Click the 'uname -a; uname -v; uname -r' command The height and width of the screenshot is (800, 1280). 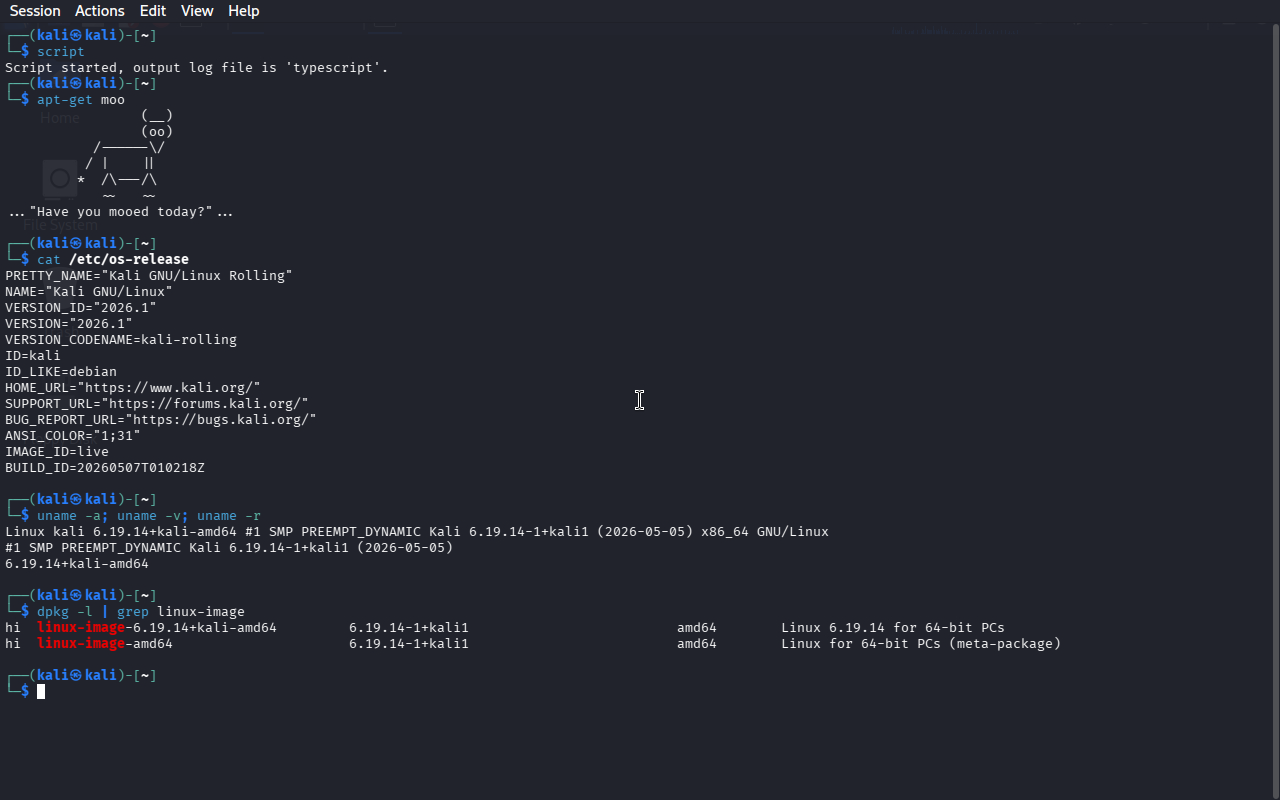coord(149,516)
